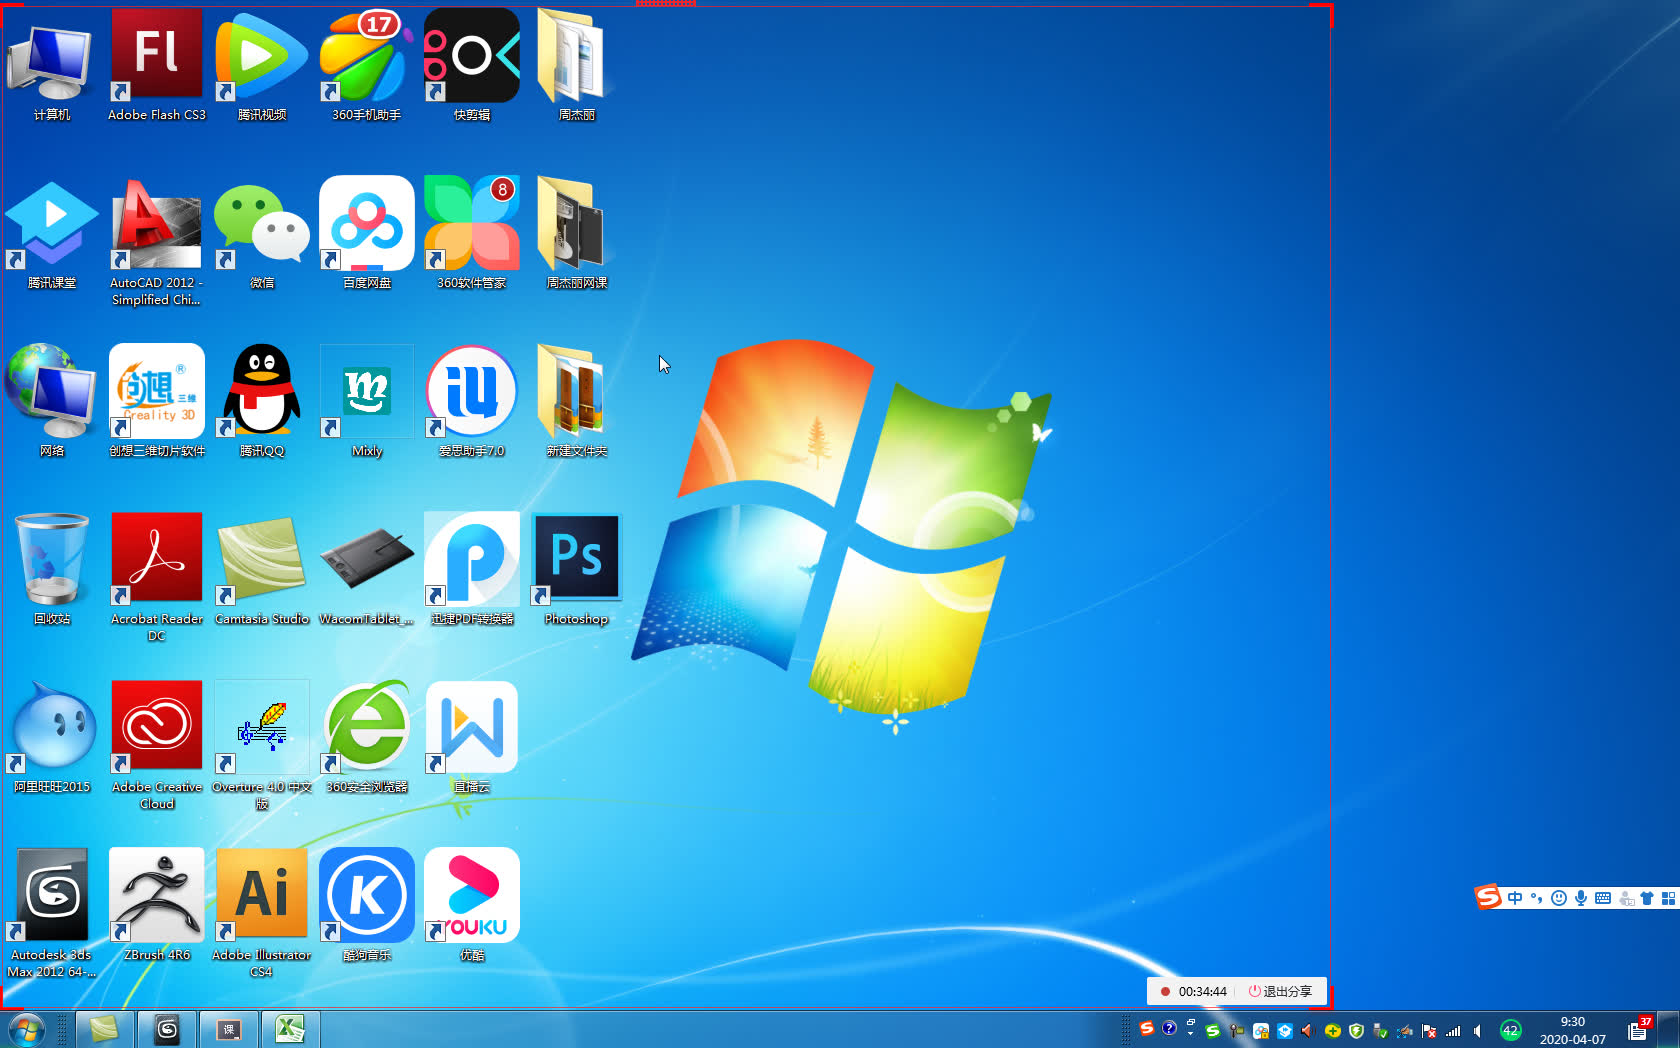Image resolution: width=1680 pixels, height=1048 pixels.
Task: Open 迅捷PDF转换器 desktop icon
Action: click(x=472, y=569)
